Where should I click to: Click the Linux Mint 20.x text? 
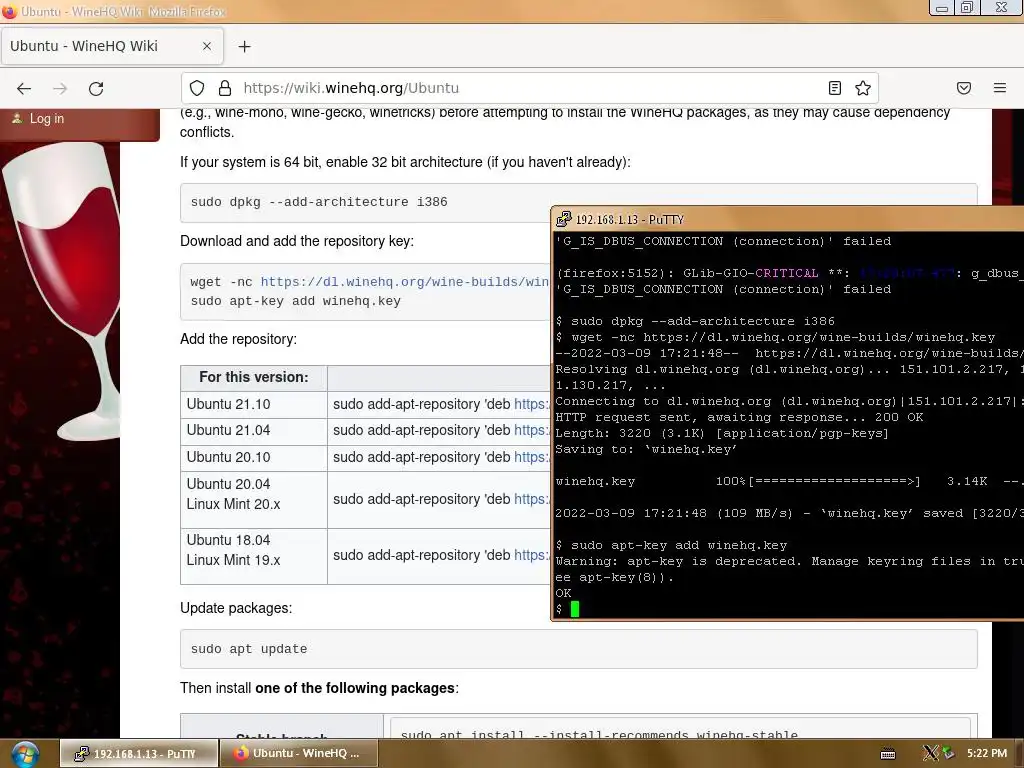pyautogui.click(x=233, y=504)
